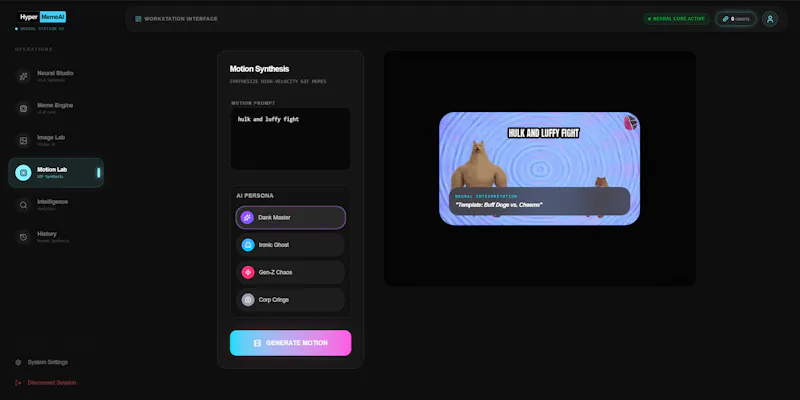Click the Neural Station OS label
Viewport: 800px width, 400px height.
[x=42, y=29]
